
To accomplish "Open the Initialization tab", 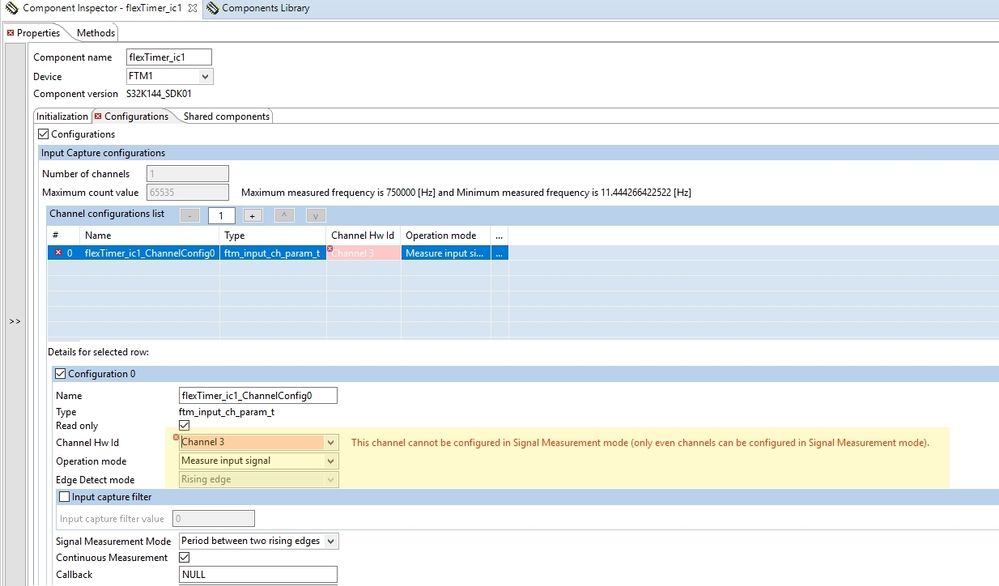I will (x=62, y=117).
